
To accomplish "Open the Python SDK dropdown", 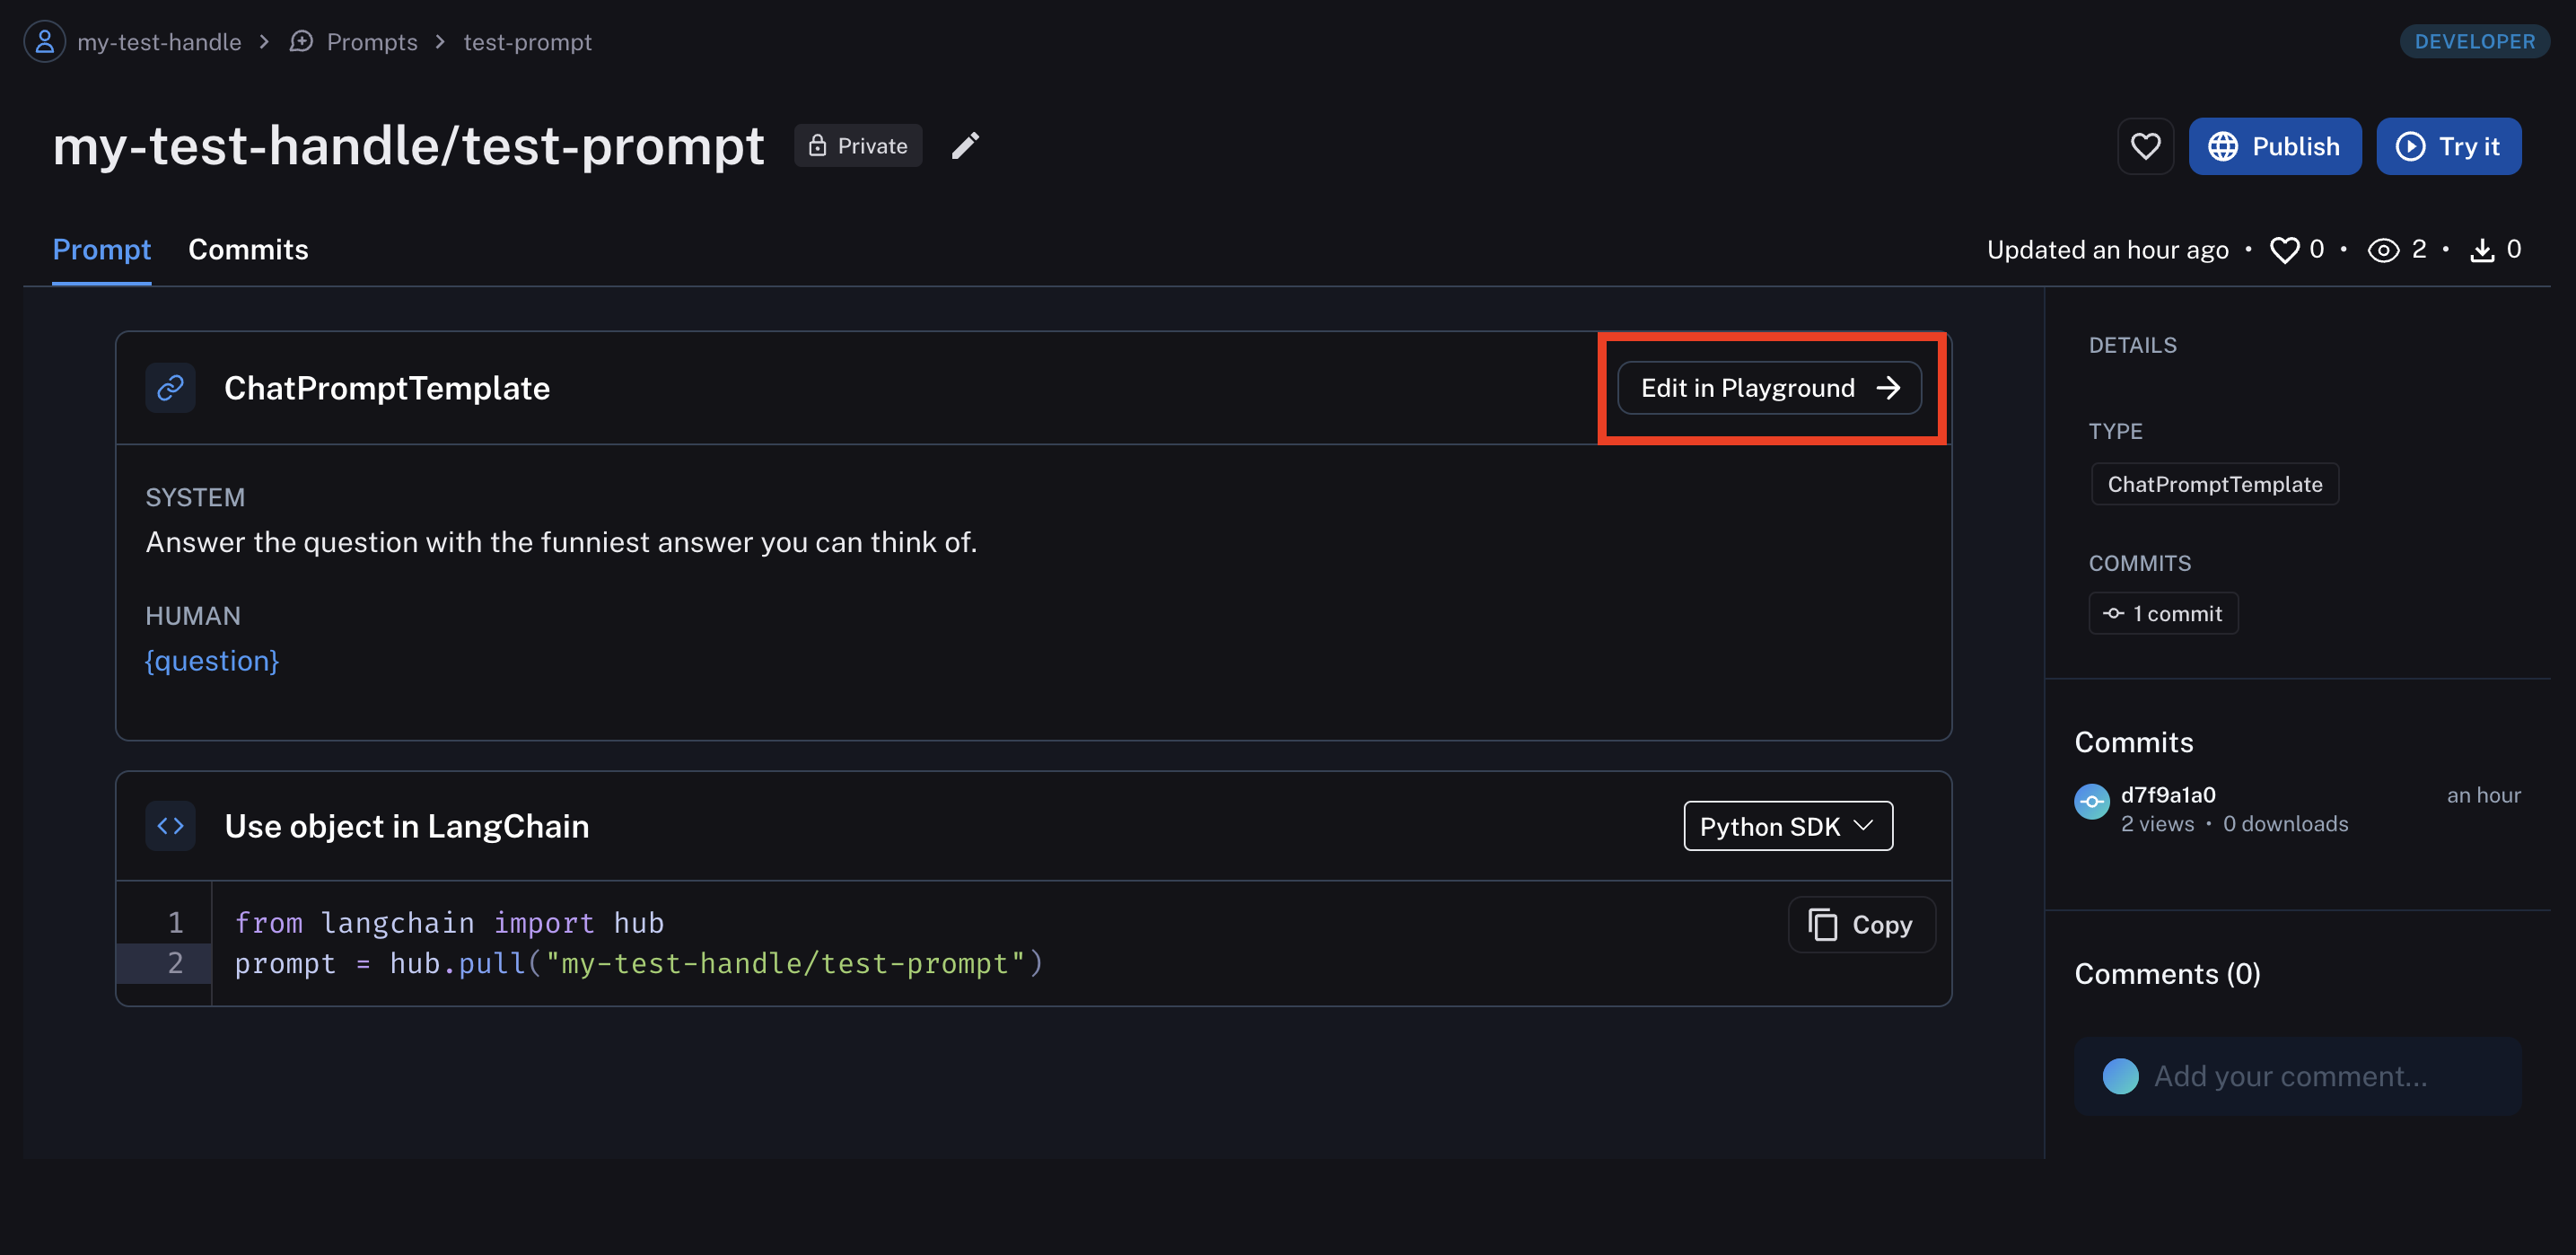I will 1787,826.
